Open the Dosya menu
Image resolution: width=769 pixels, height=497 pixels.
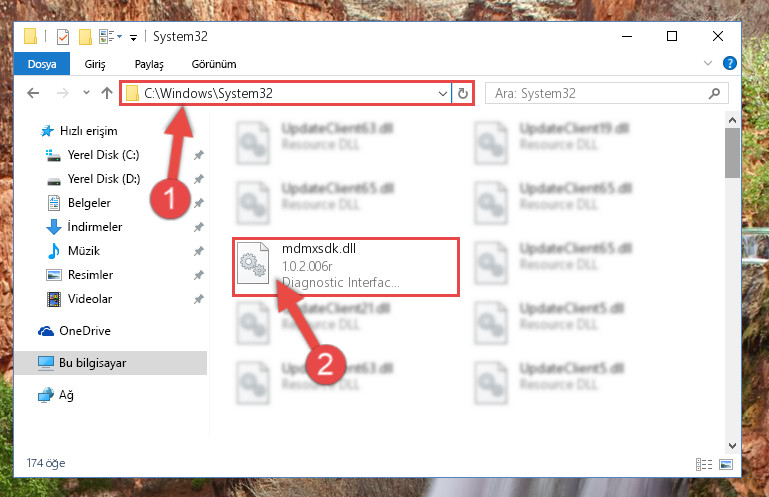[x=42, y=64]
